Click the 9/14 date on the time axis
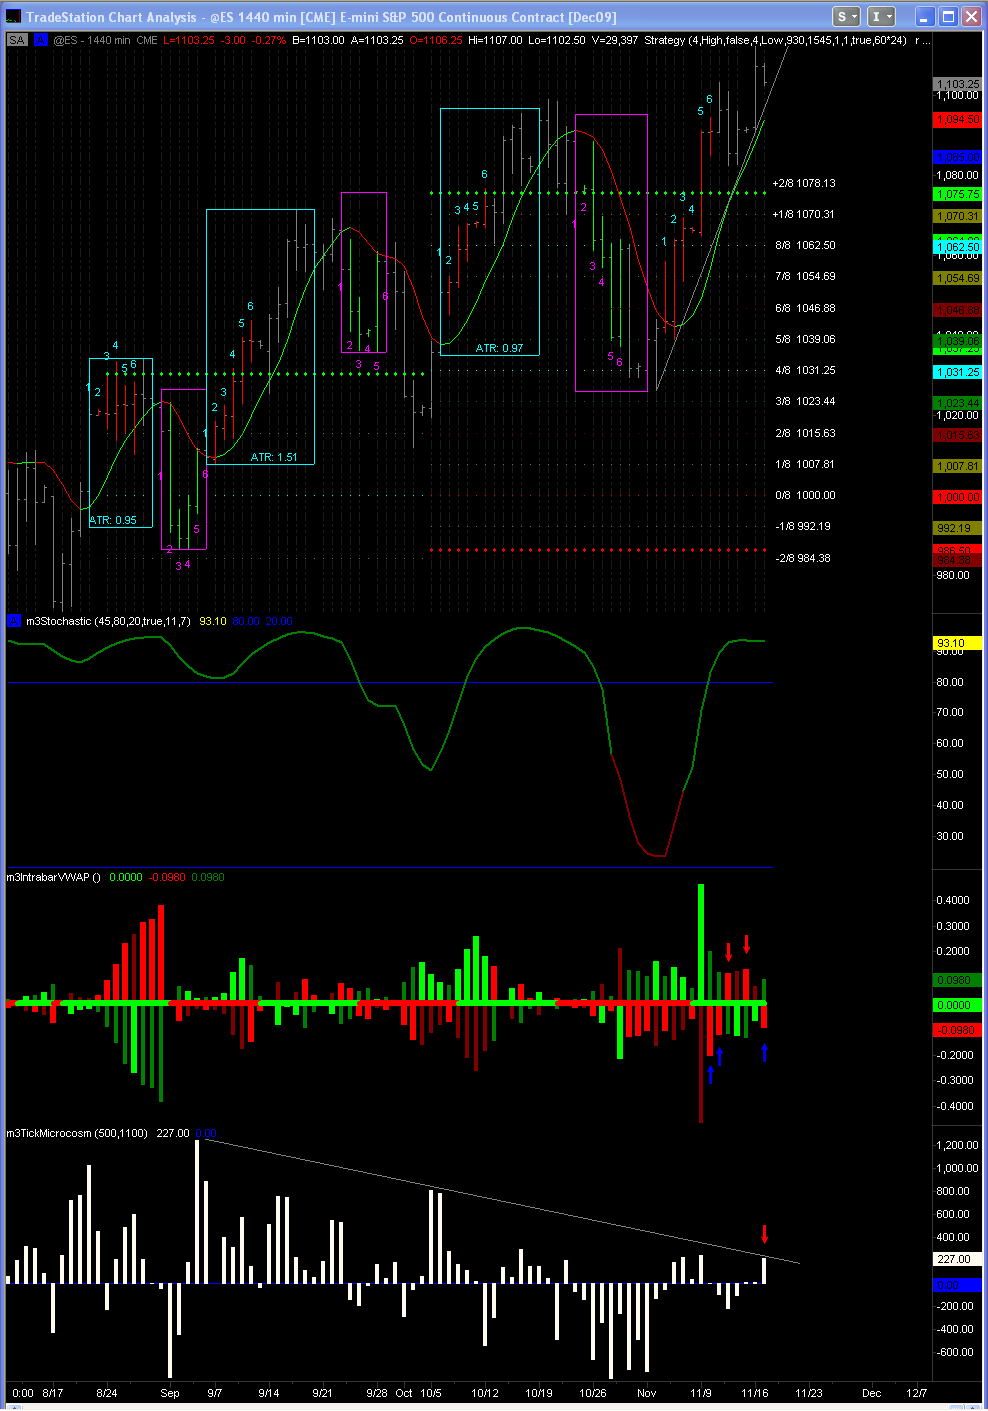The width and height of the screenshot is (988, 1411). (x=269, y=1393)
